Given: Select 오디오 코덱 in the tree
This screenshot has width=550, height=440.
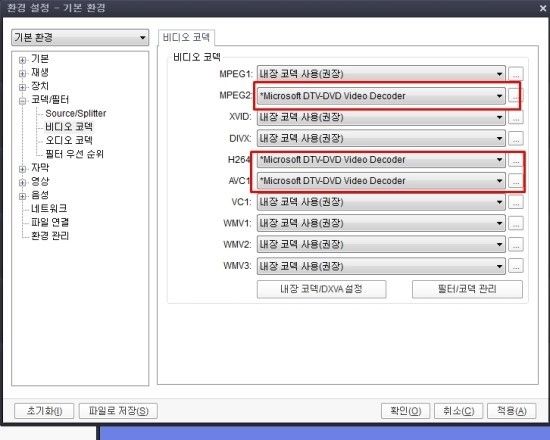Looking at the screenshot, I should (69, 140).
